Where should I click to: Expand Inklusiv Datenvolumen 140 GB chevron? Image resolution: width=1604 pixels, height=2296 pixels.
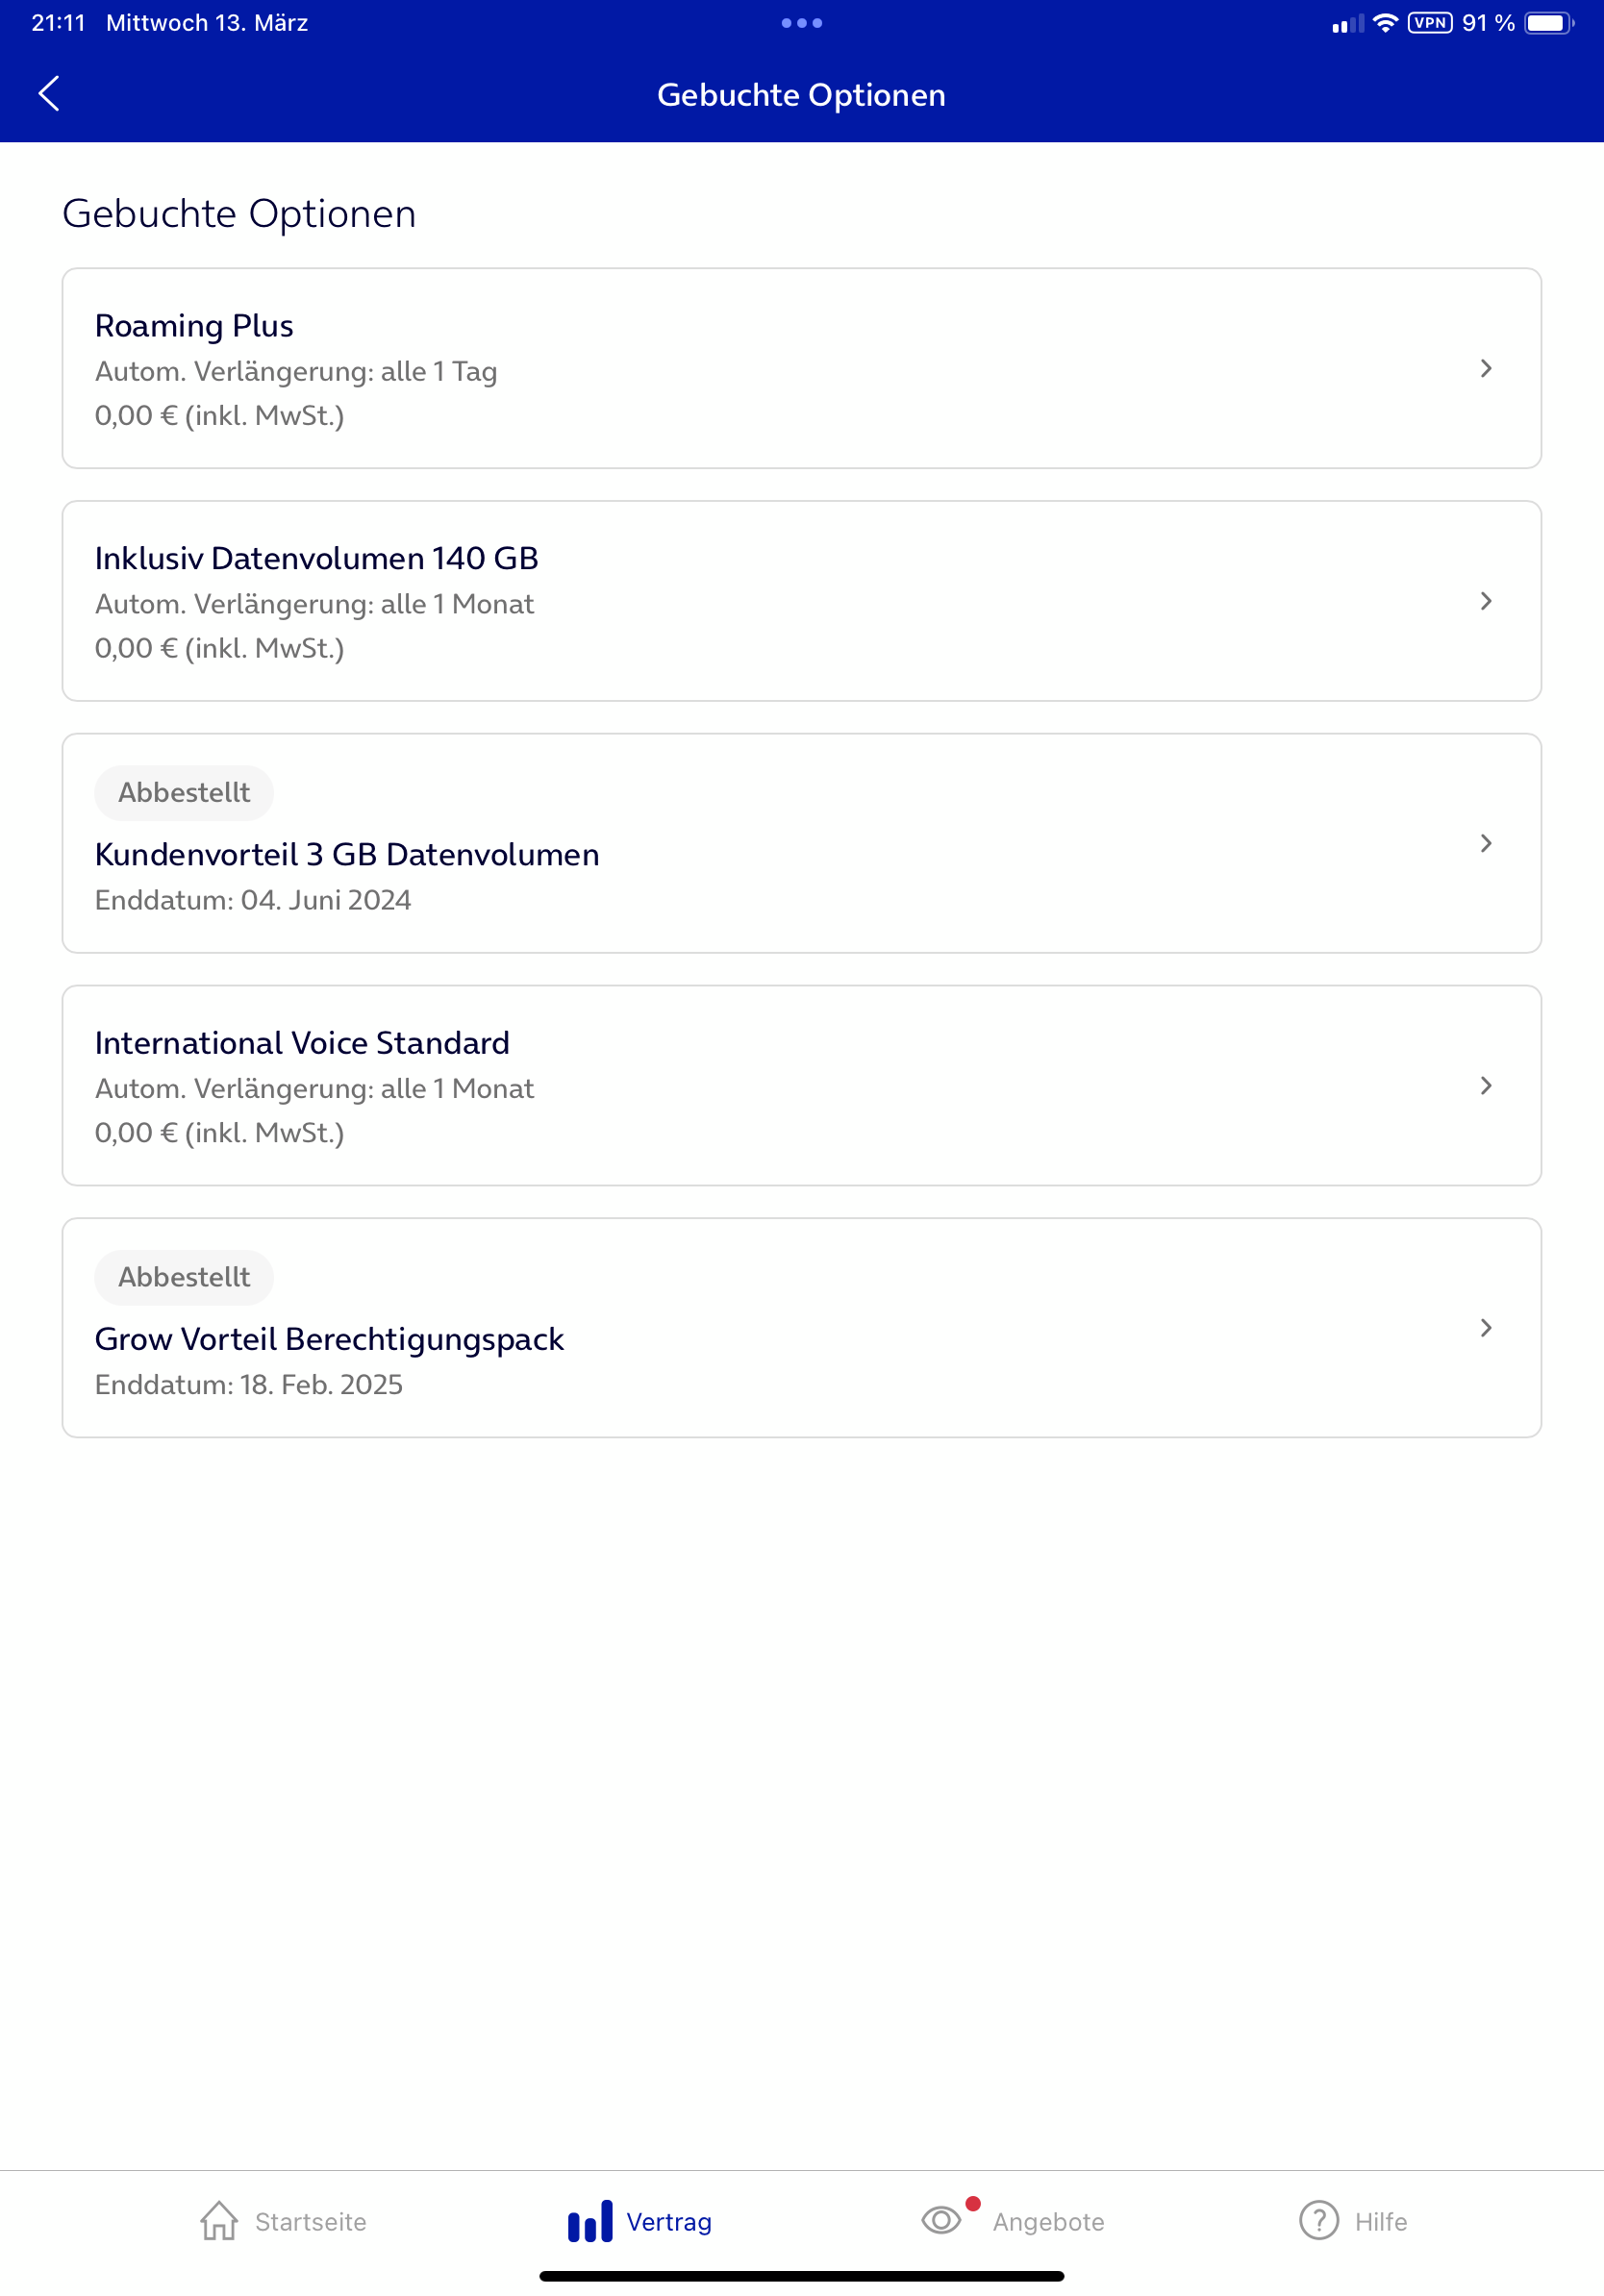[1486, 601]
